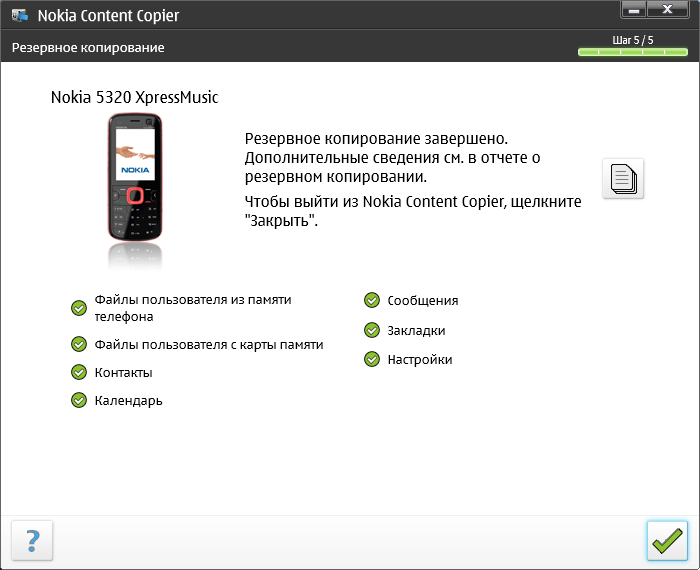Image resolution: width=700 pixels, height=570 pixels.
Task: Click the Шаг 5 / 5 progress bar
Action: pyautogui.click(x=633, y=52)
